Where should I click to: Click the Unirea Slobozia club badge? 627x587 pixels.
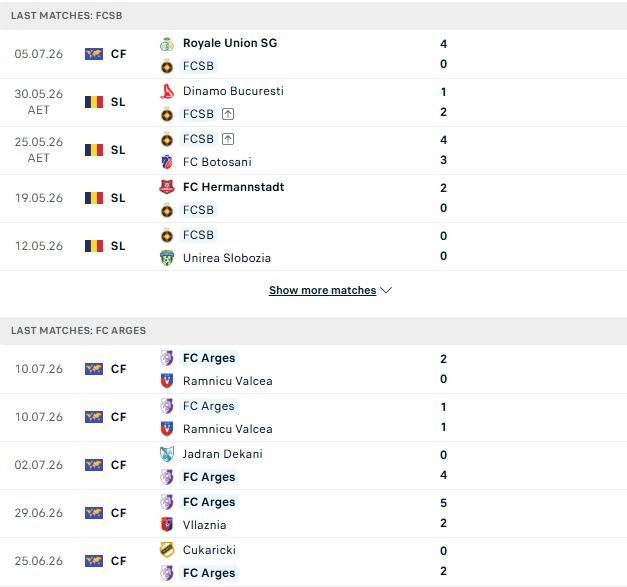[x=167, y=258]
